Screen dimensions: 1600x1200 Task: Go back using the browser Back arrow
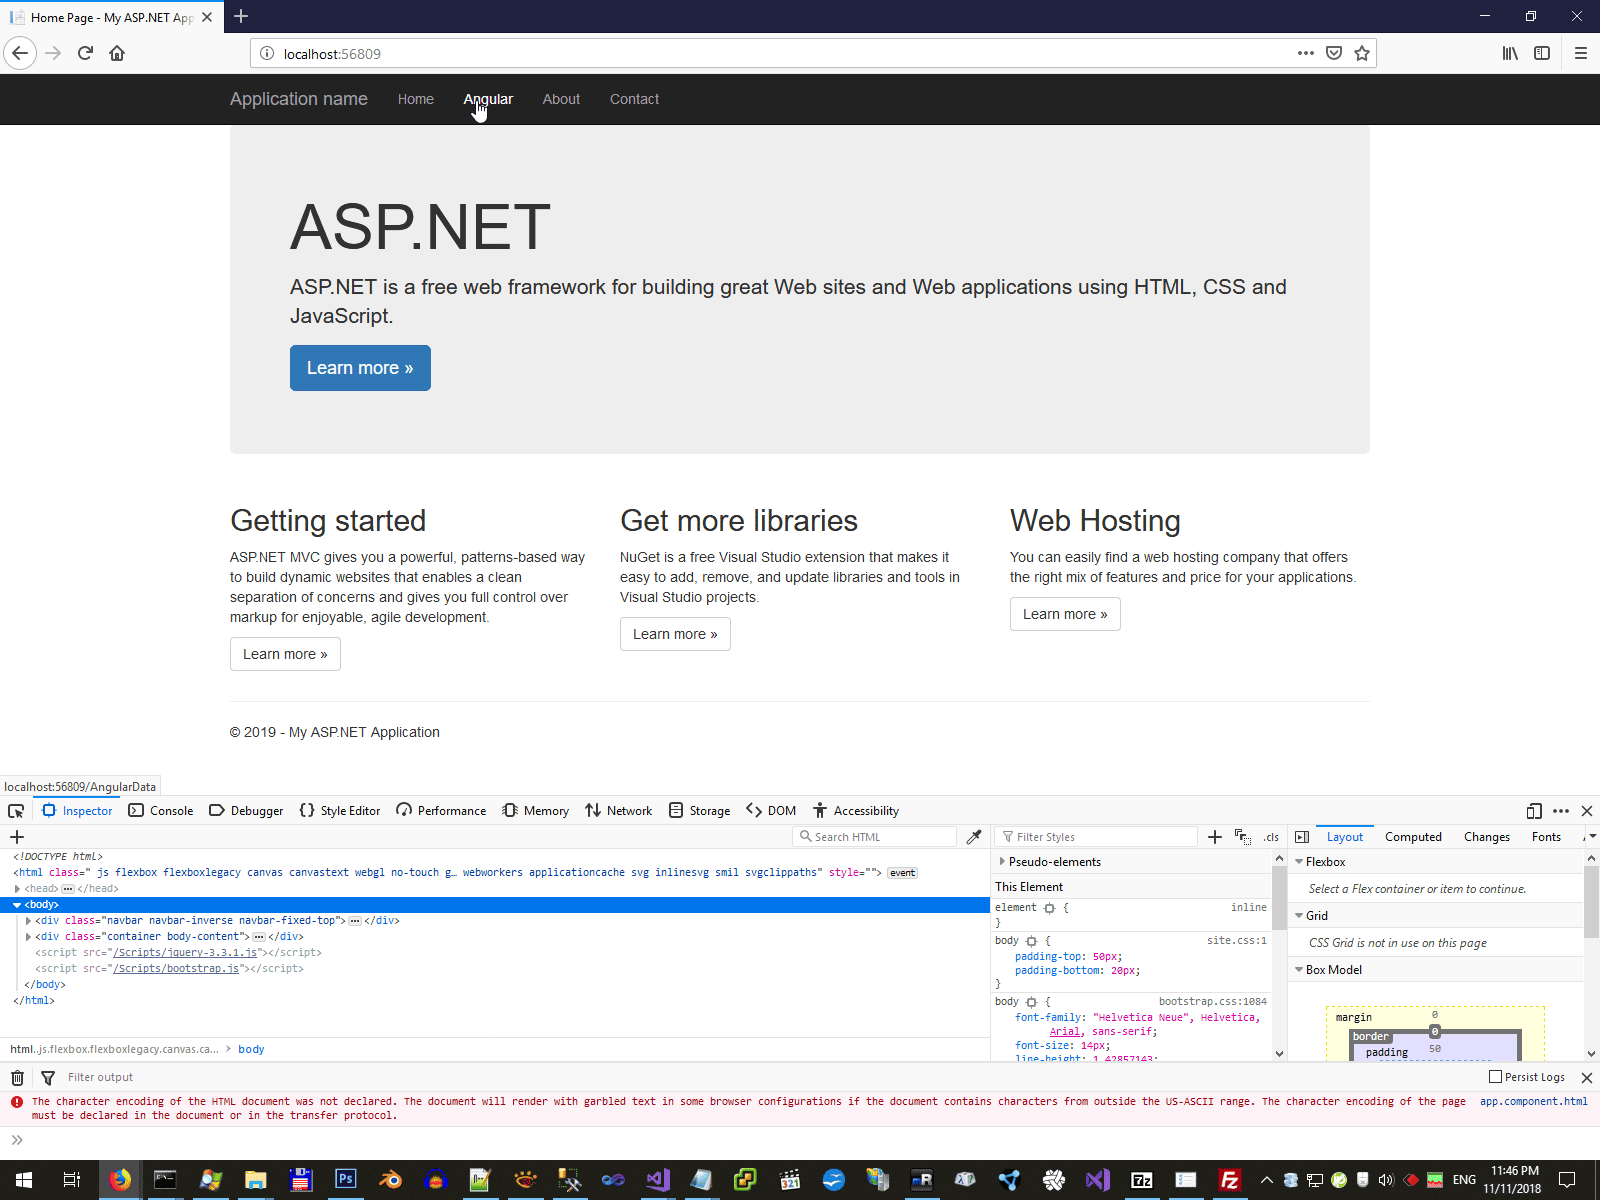[20, 53]
